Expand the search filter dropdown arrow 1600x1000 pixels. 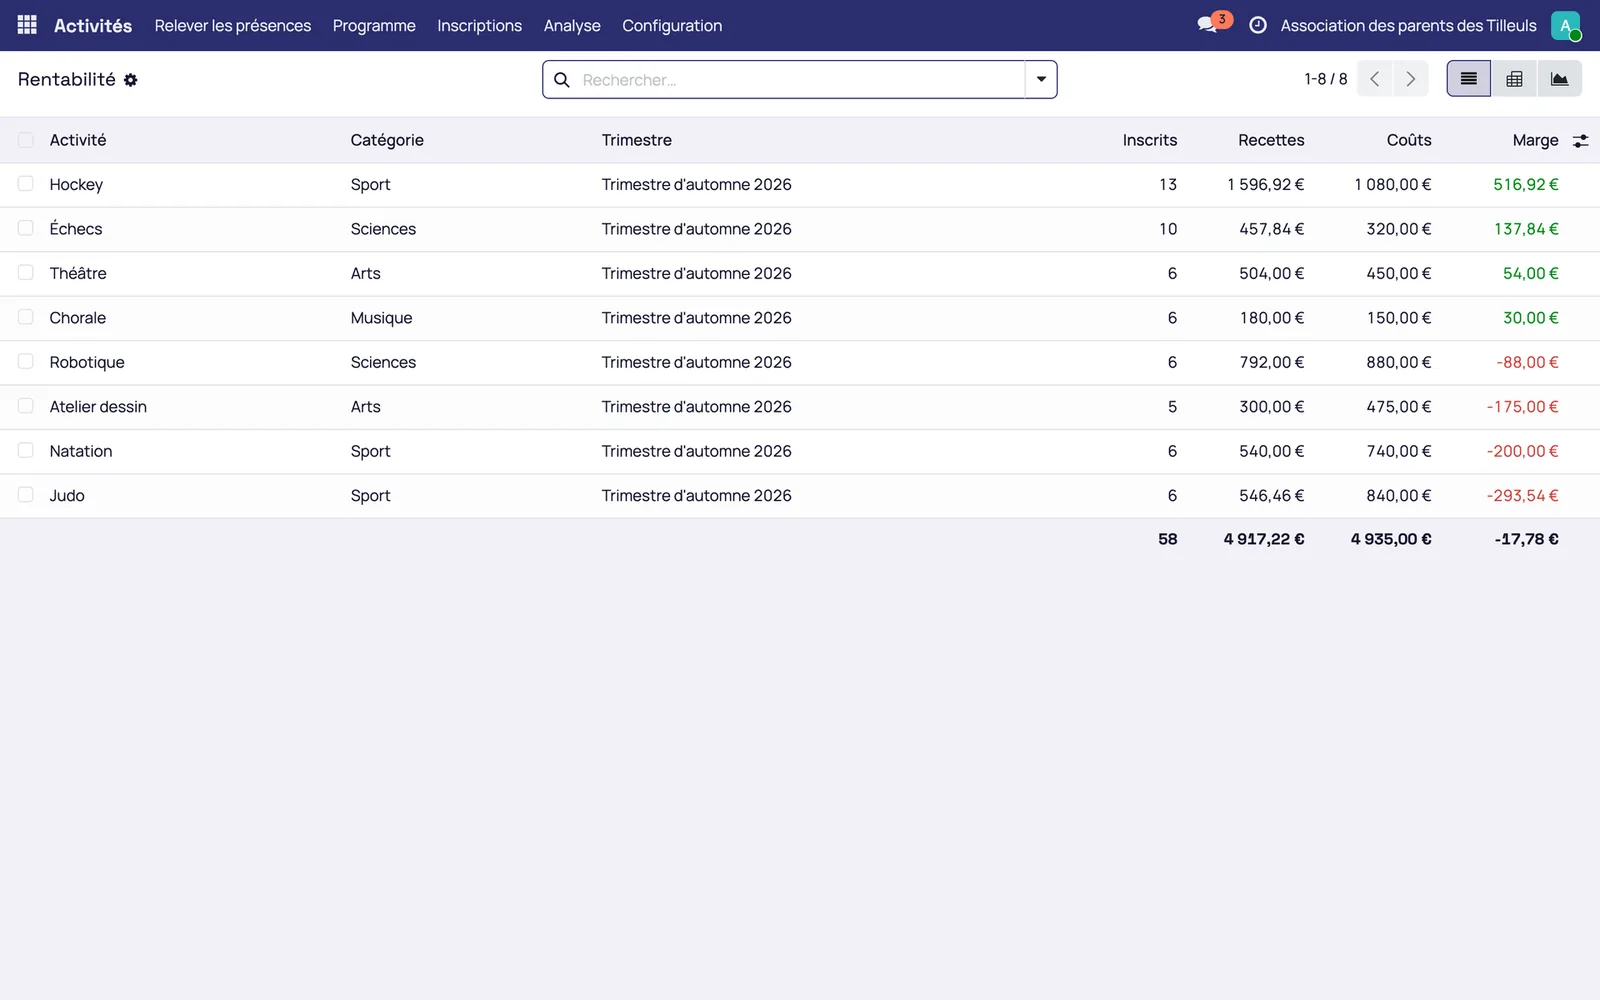(1041, 79)
